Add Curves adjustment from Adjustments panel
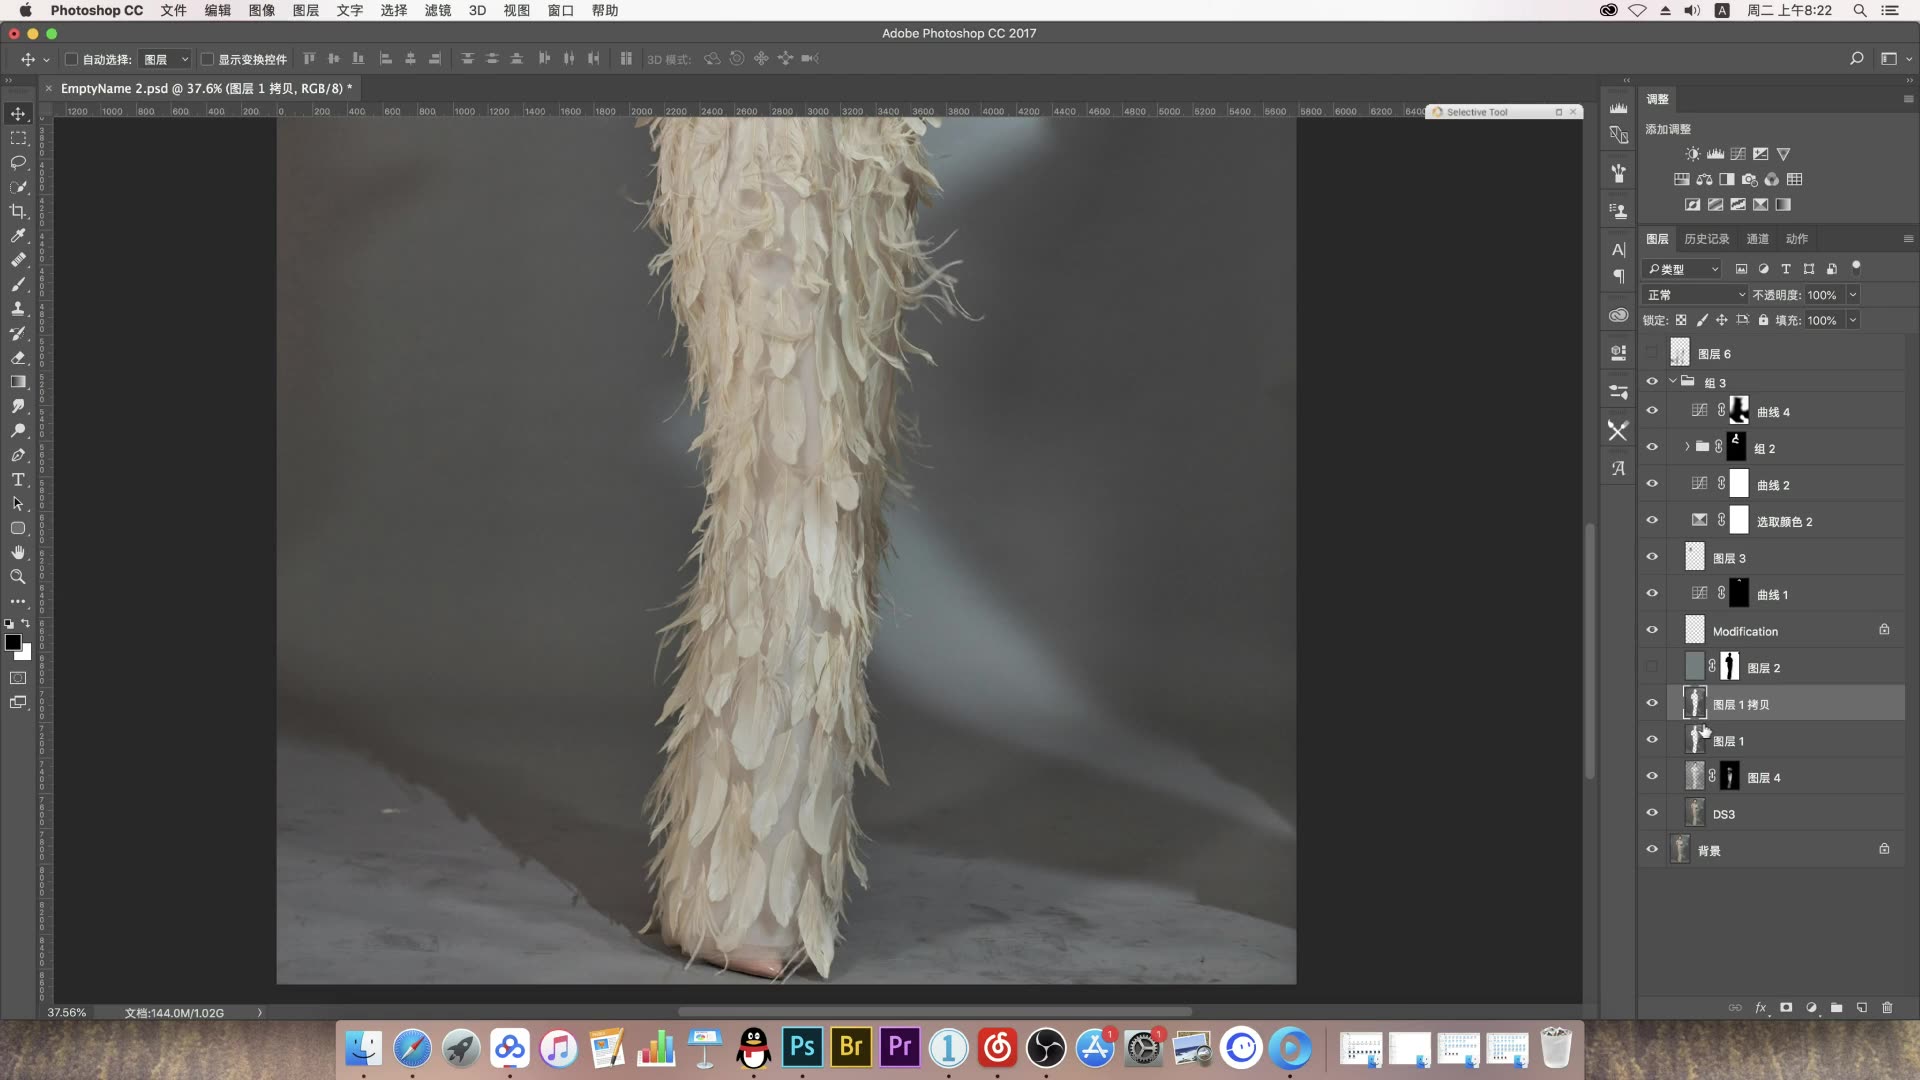This screenshot has height=1080, width=1920. pyautogui.click(x=1738, y=154)
